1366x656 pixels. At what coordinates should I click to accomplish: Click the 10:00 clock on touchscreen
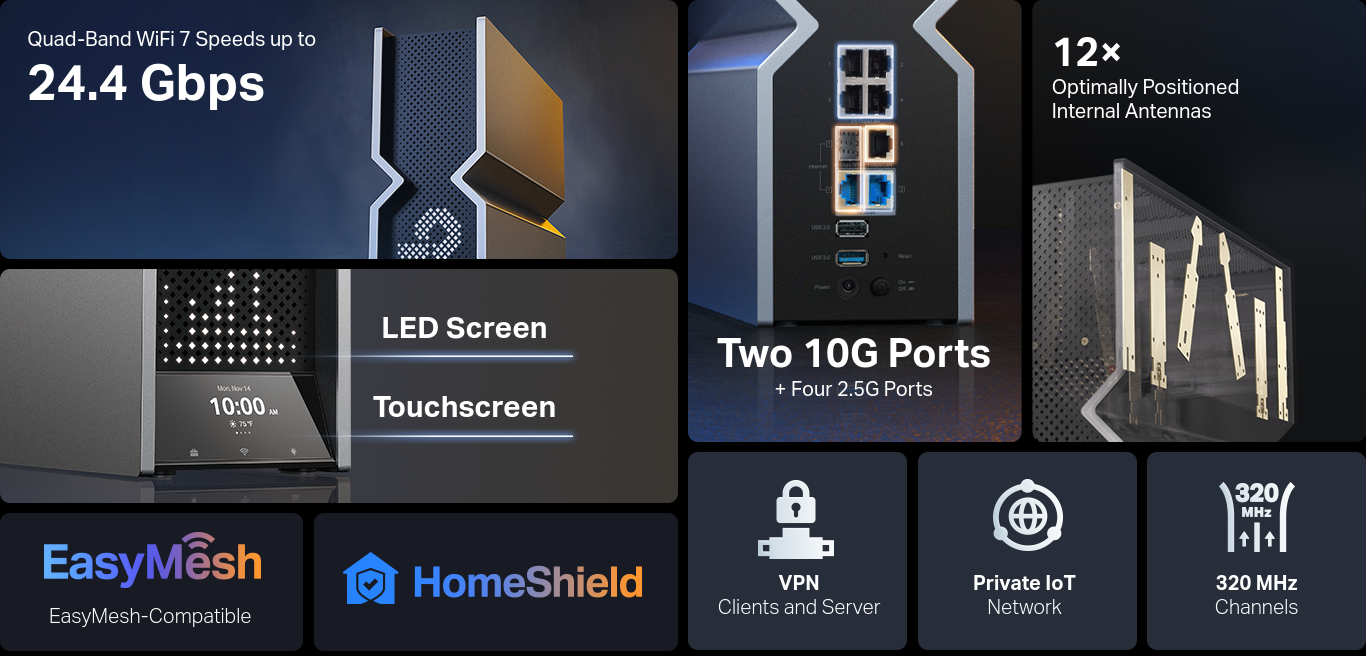tap(237, 407)
